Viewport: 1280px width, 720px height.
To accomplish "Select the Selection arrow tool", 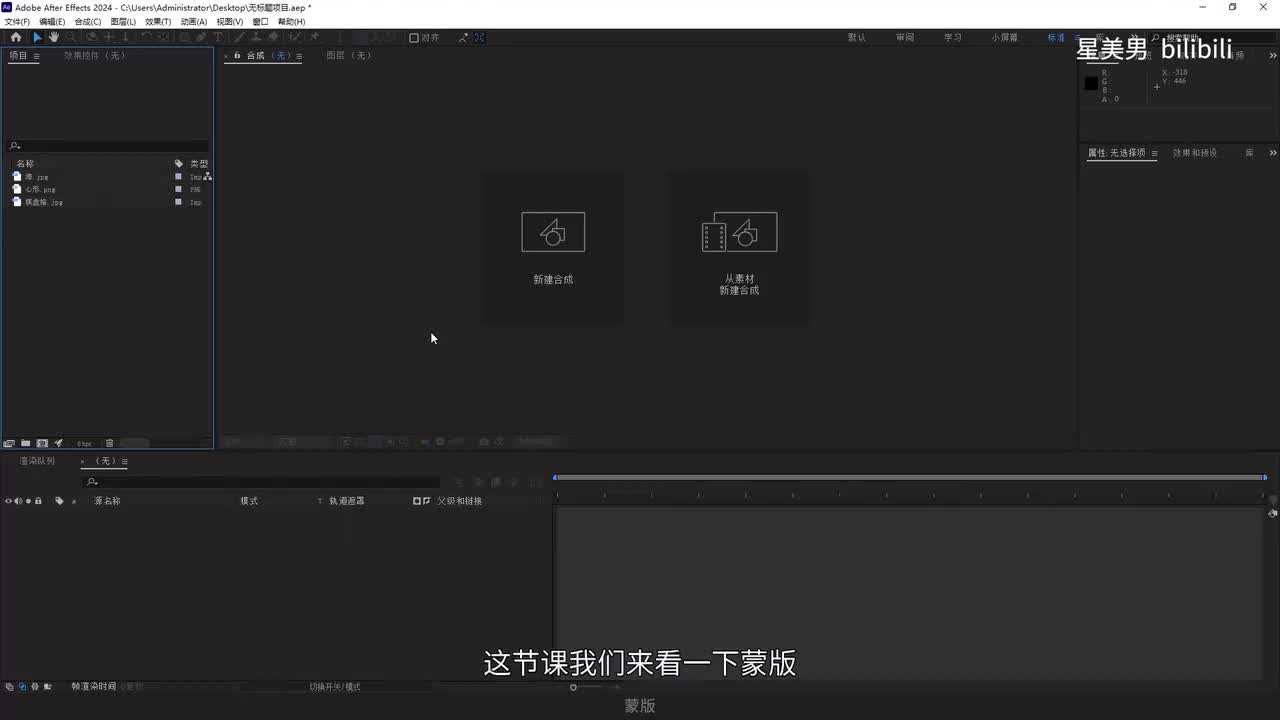I will click(37, 37).
